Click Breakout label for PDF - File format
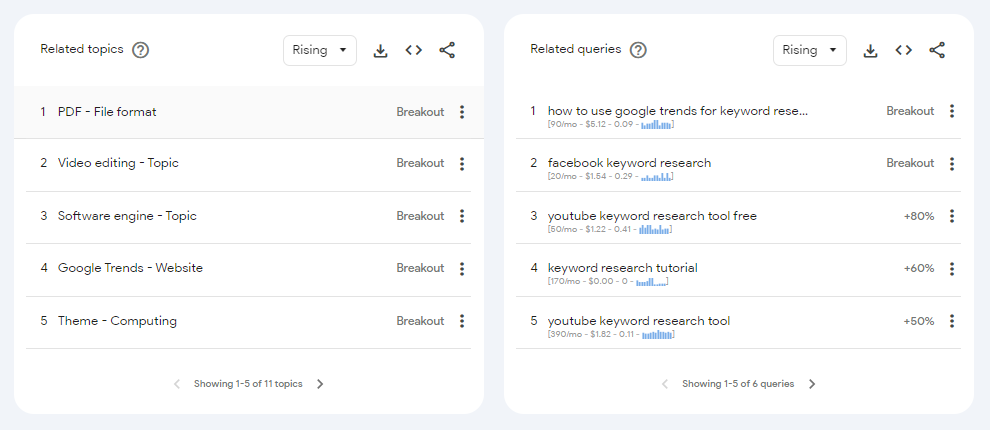The width and height of the screenshot is (990, 430). click(x=420, y=112)
